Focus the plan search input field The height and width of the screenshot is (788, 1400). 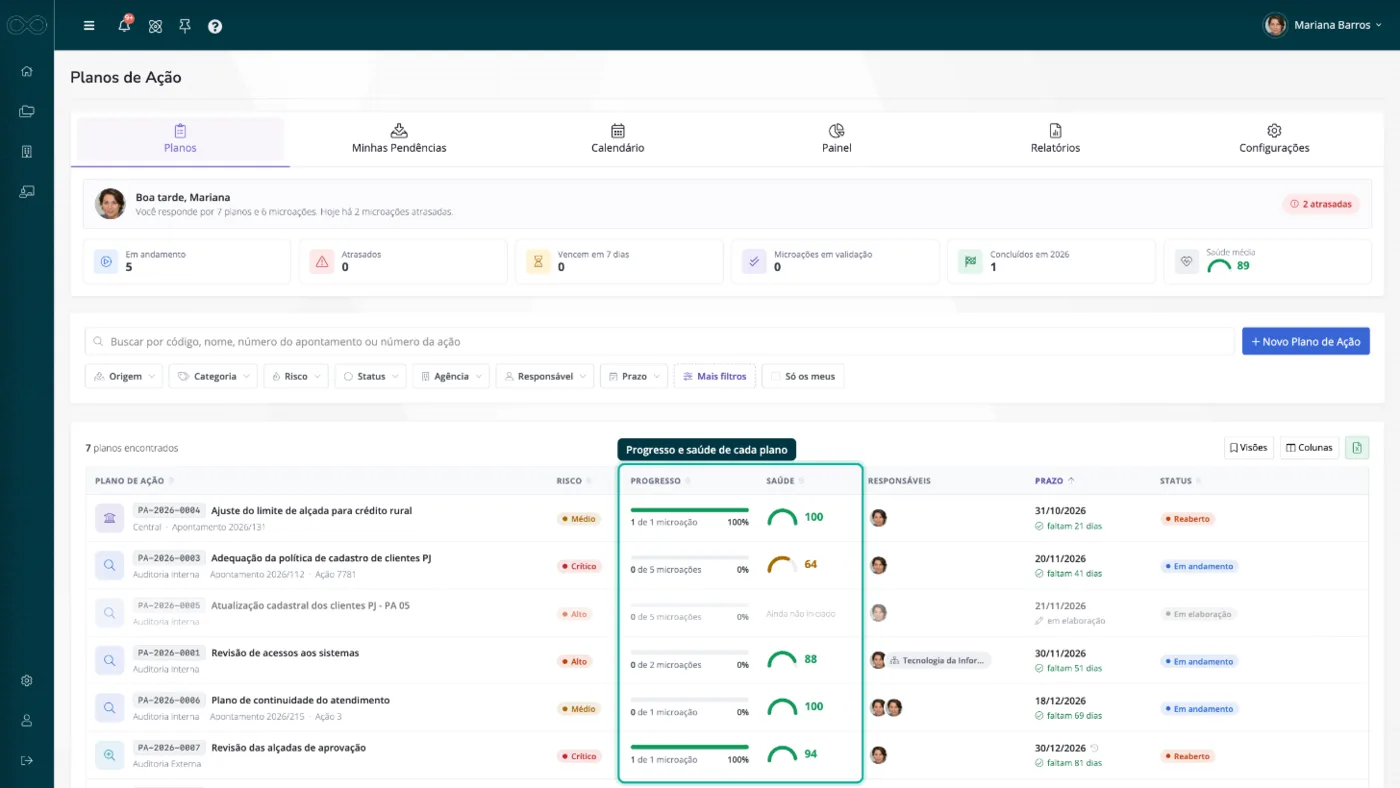click(660, 341)
